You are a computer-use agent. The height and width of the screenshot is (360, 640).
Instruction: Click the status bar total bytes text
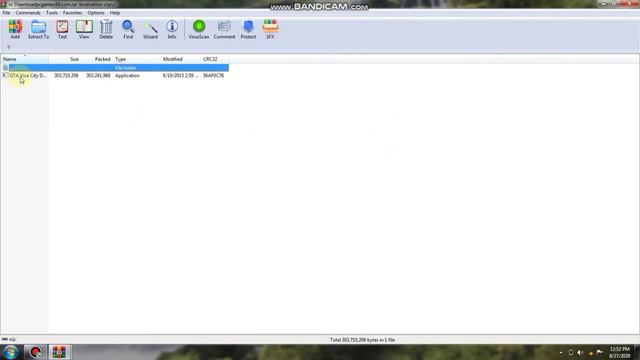coord(362,340)
